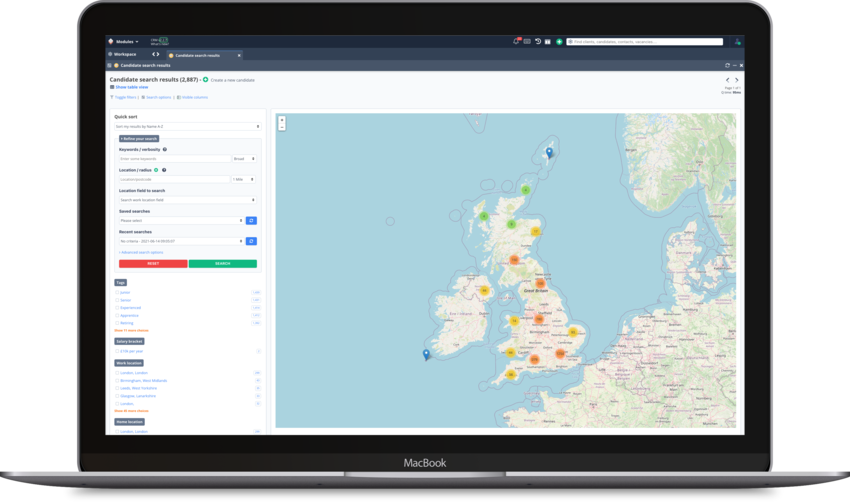The image size is (850, 503).
Task: Refresh the Saved searches list
Action: pyautogui.click(x=251, y=221)
